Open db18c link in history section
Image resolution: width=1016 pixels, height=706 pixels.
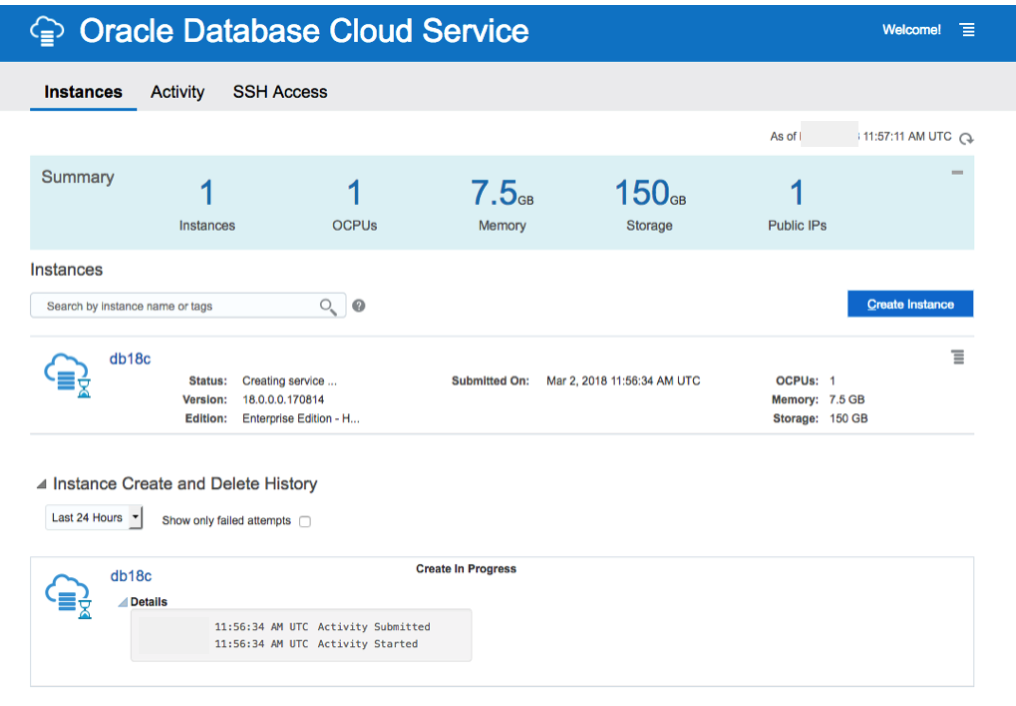131,576
